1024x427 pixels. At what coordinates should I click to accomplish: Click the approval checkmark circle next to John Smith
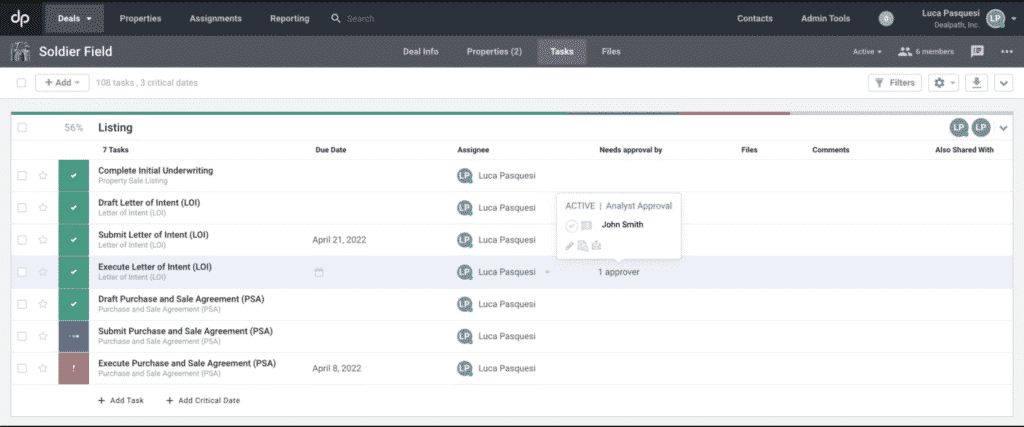pos(571,226)
